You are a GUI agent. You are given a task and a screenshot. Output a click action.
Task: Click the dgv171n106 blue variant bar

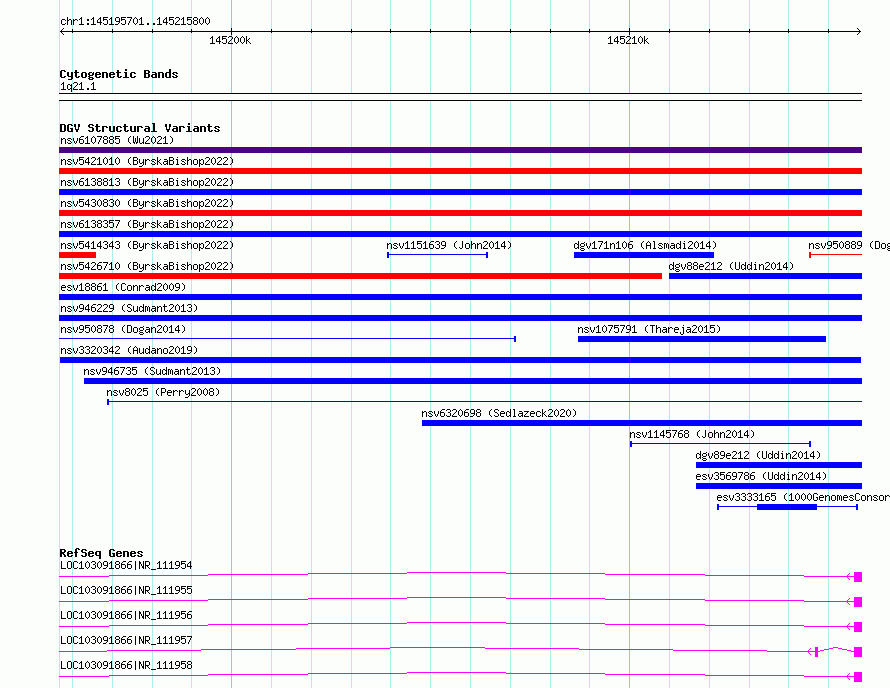(644, 255)
